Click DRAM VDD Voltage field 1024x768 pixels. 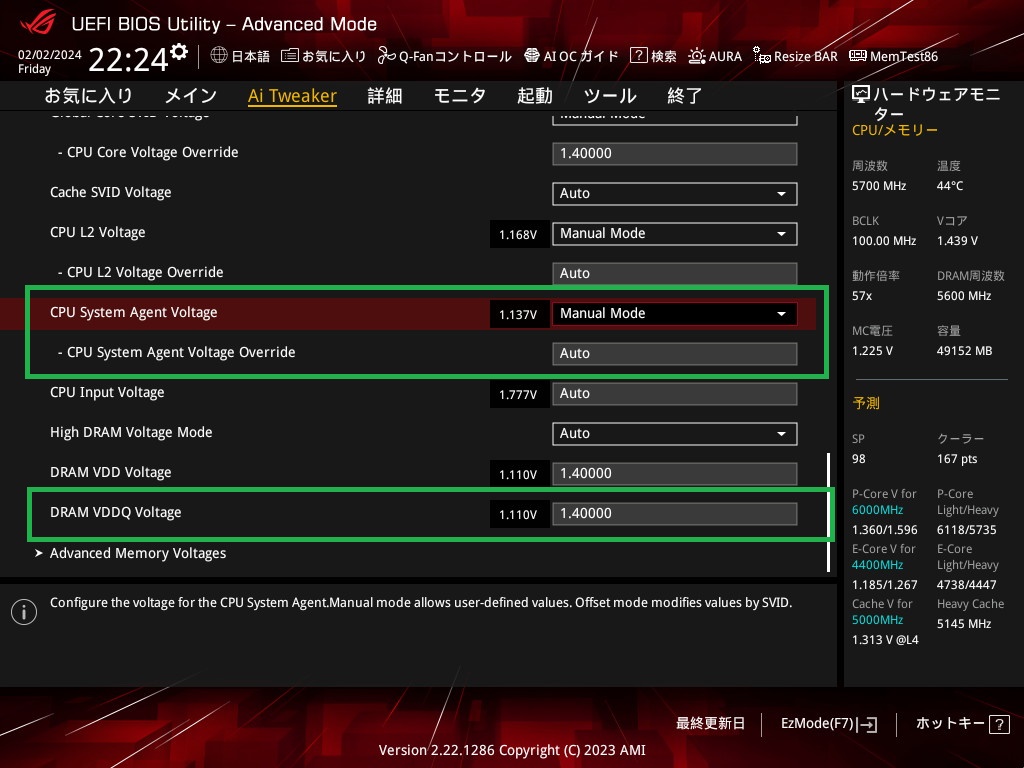pos(675,473)
